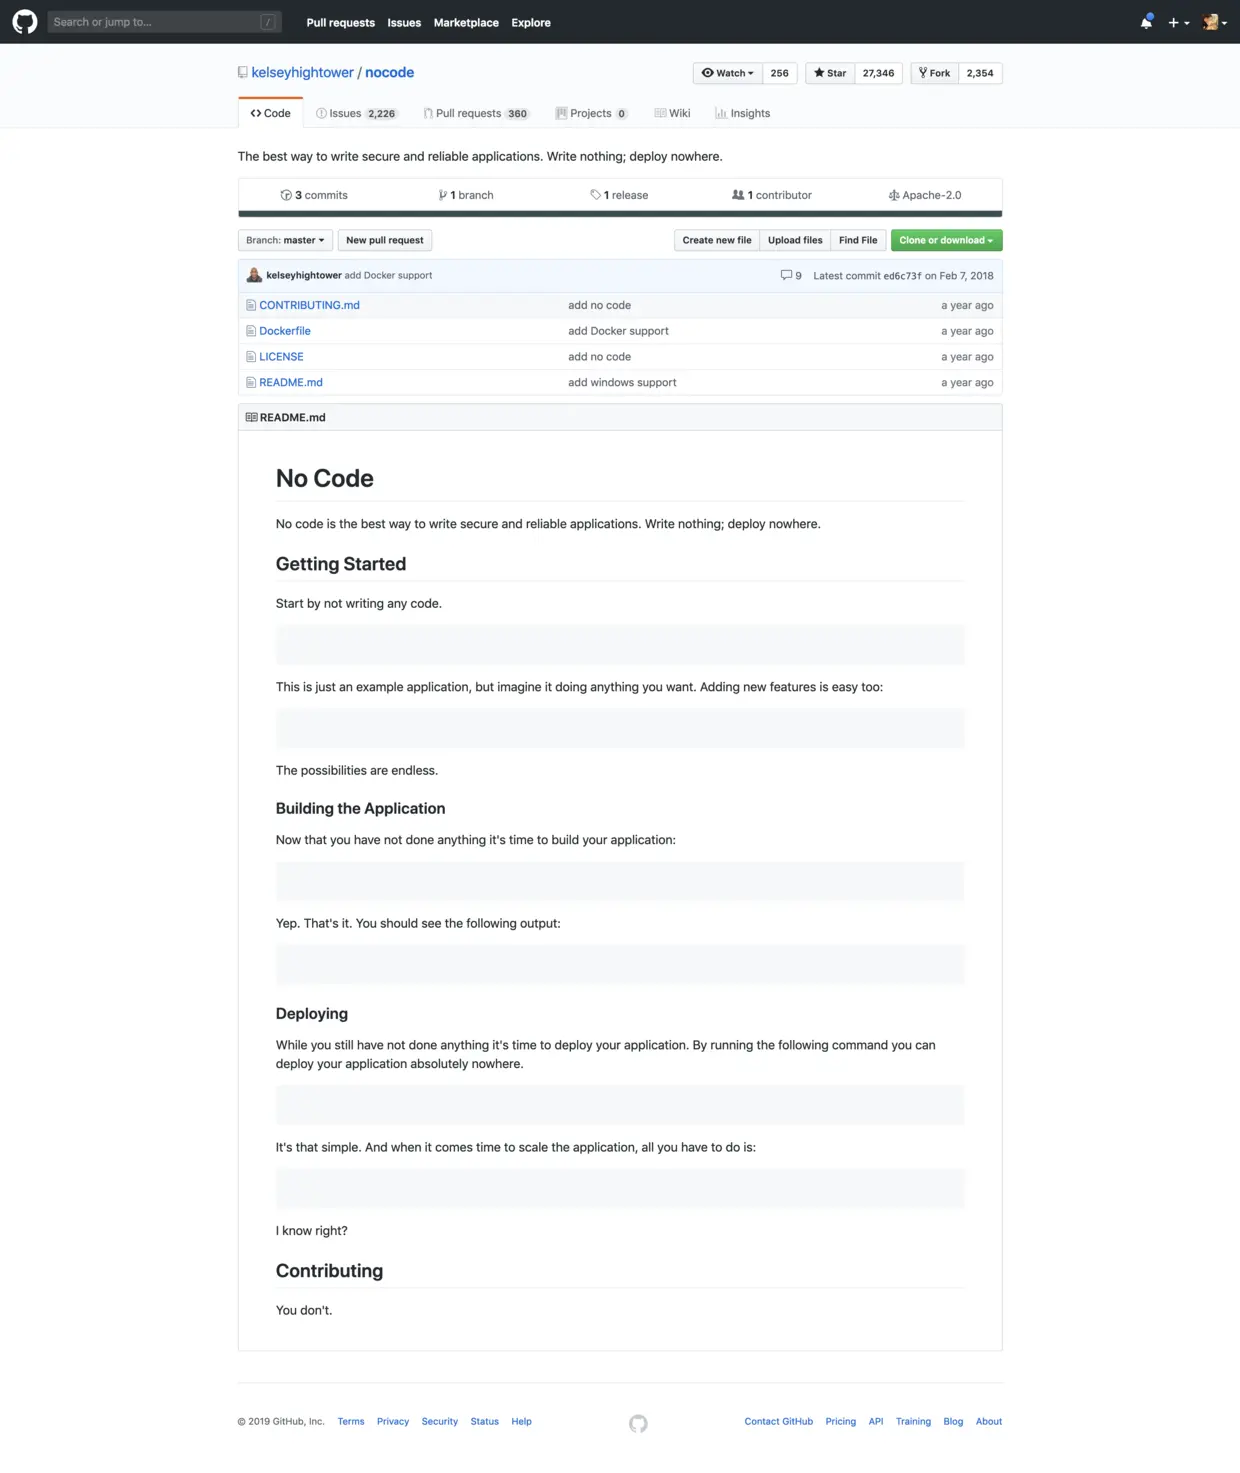Open the nocode repository name link
Viewport: 1240px width, 1473px height.
[389, 72]
